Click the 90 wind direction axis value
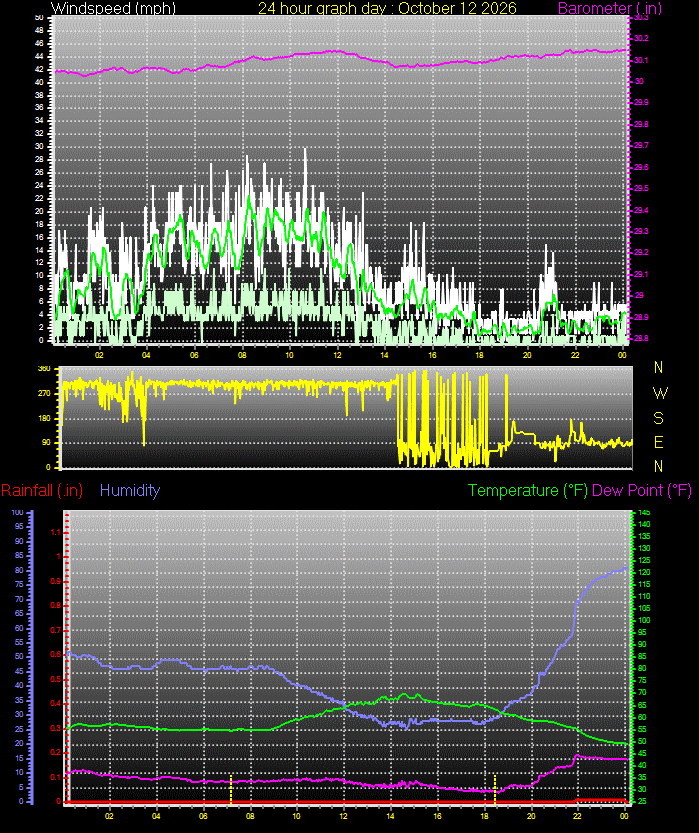The width and height of the screenshot is (699, 833). tap(47, 443)
